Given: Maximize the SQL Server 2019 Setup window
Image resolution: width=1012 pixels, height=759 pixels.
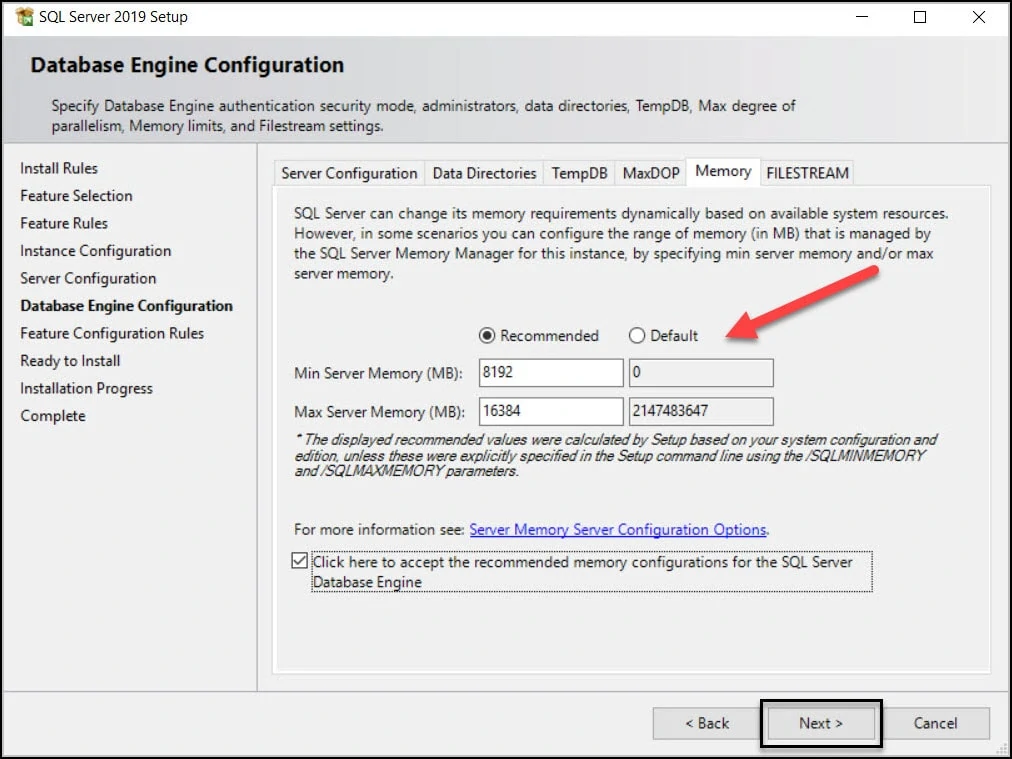Looking at the screenshot, I should click(x=920, y=17).
